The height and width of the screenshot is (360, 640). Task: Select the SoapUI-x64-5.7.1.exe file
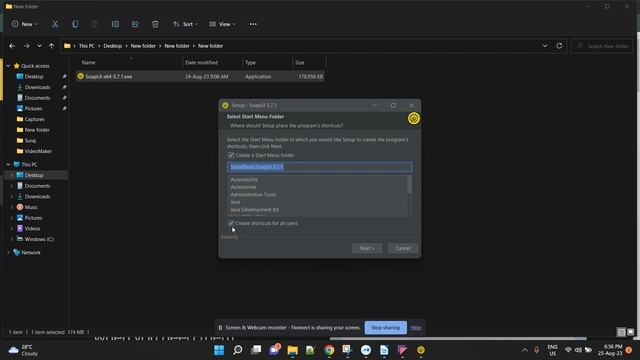pos(200,76)
